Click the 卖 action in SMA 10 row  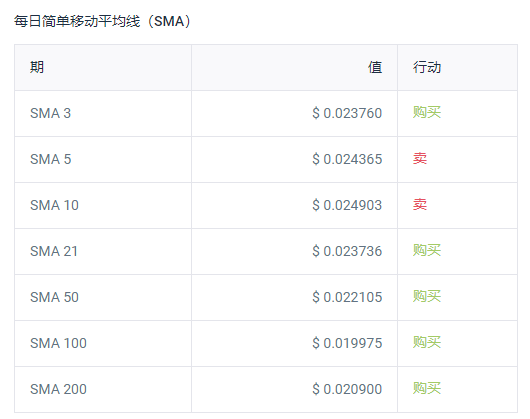pos(420,204)
